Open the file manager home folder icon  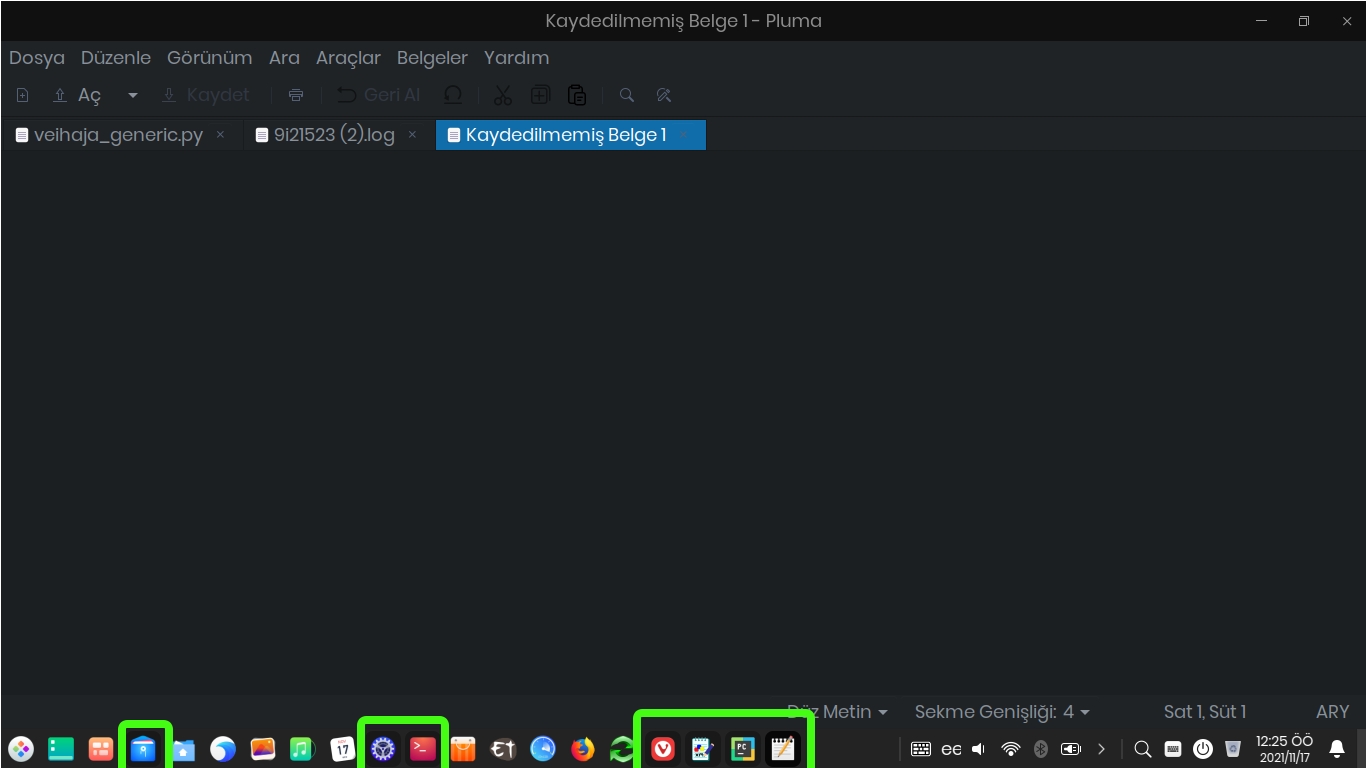[183, 748]
